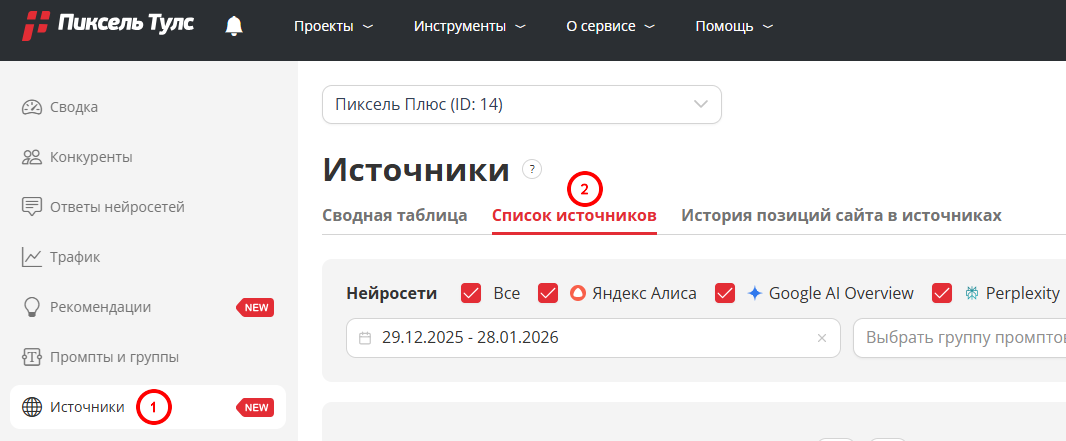The width and height of the screenshot is (1066, 441).
Task: Click the help question mark beside Источники
Action: tap(532, 169)
